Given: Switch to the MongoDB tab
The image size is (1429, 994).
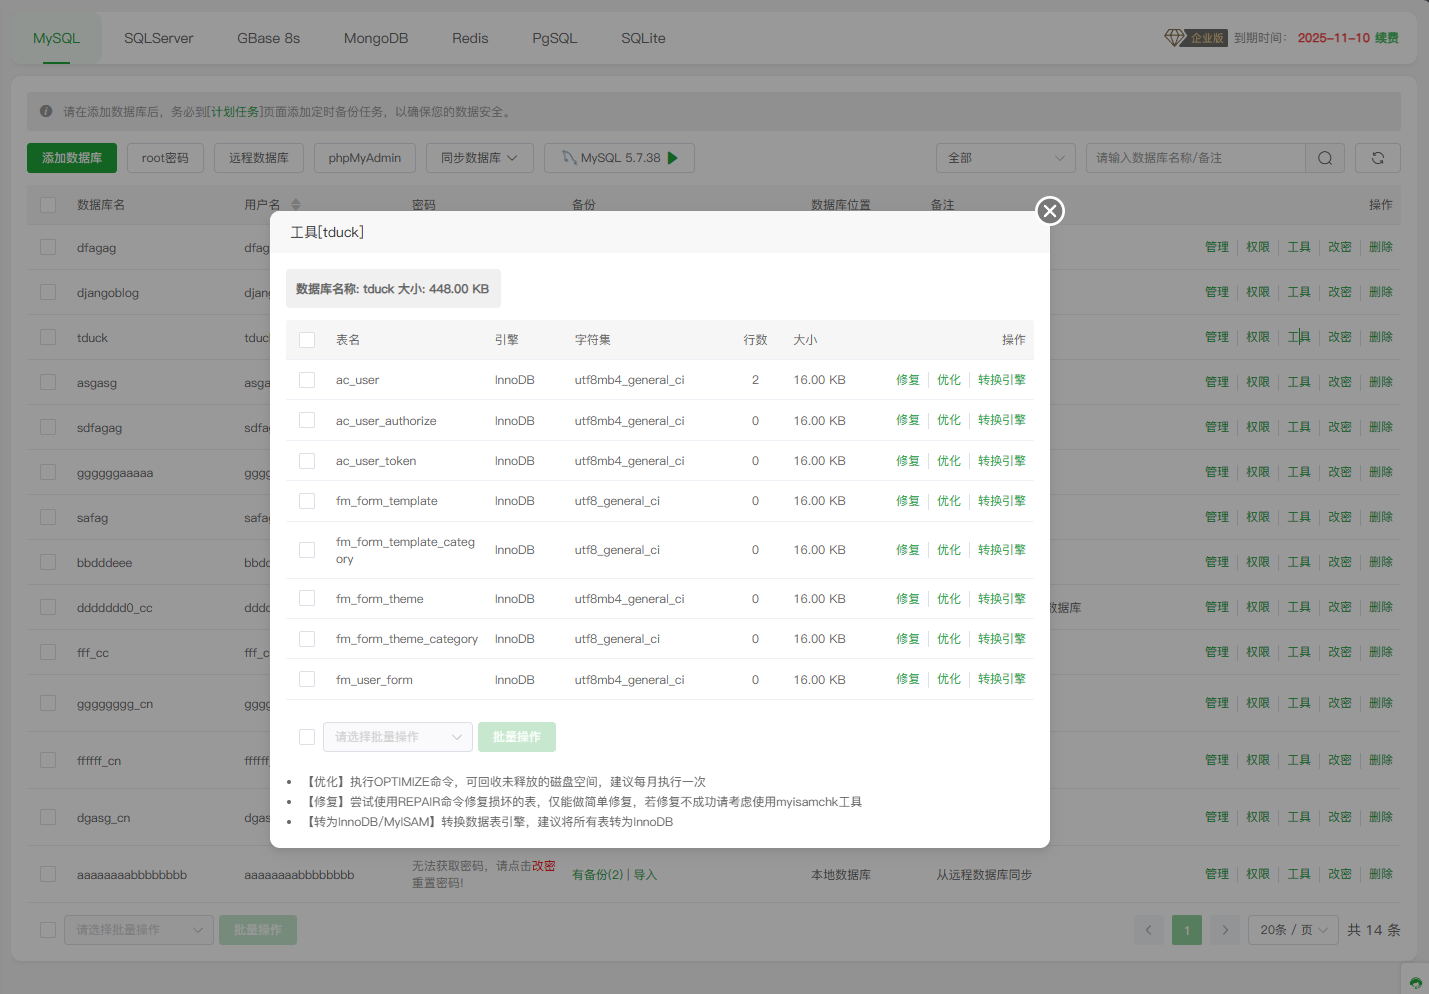Looking at the screenshot, I should [375, 38].
